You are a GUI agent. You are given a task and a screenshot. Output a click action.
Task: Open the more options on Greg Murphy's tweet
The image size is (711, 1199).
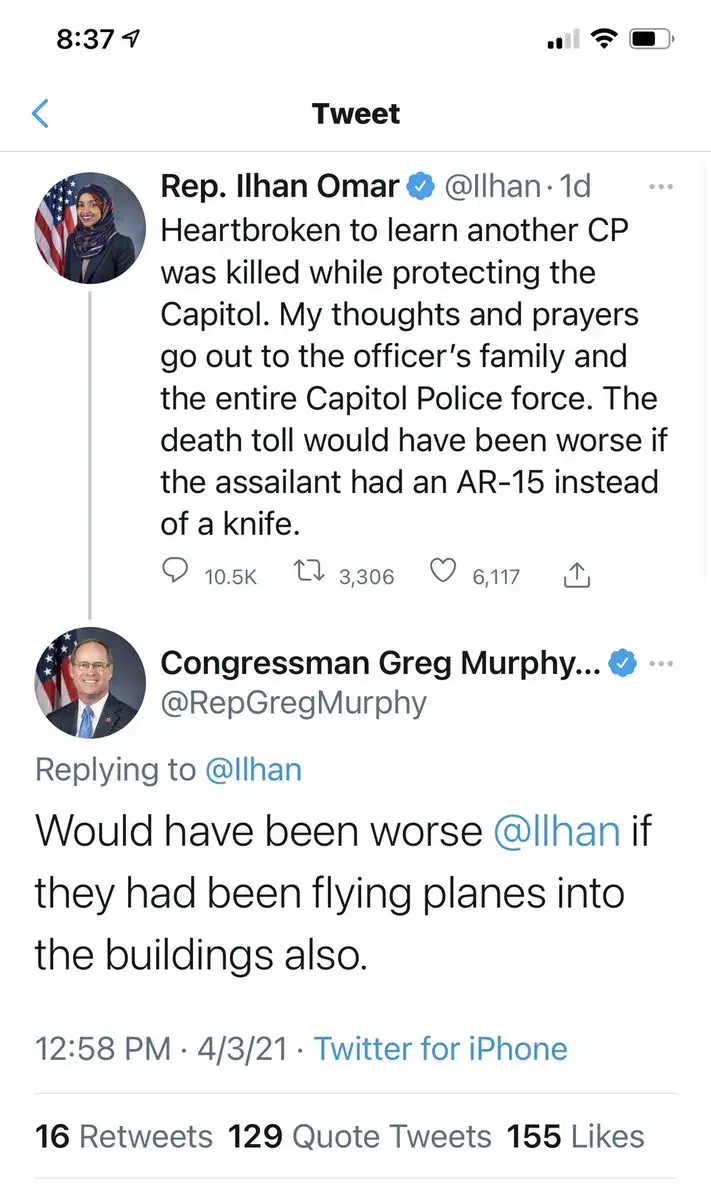pos(662,663)
